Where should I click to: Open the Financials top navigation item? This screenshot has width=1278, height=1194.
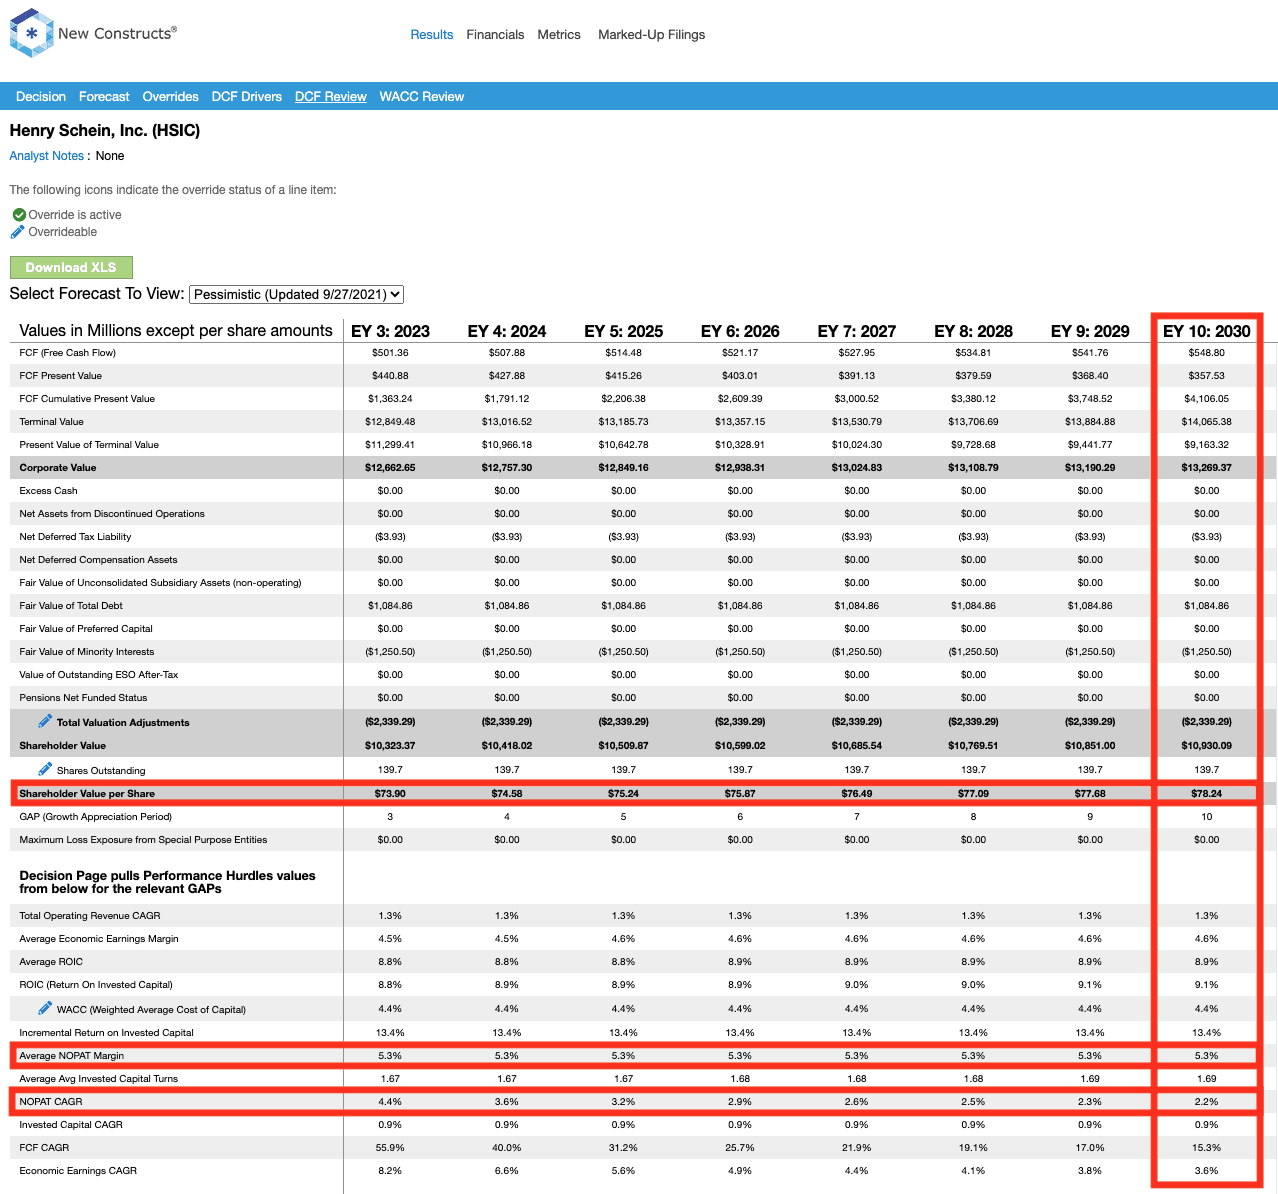coord(495,35)
